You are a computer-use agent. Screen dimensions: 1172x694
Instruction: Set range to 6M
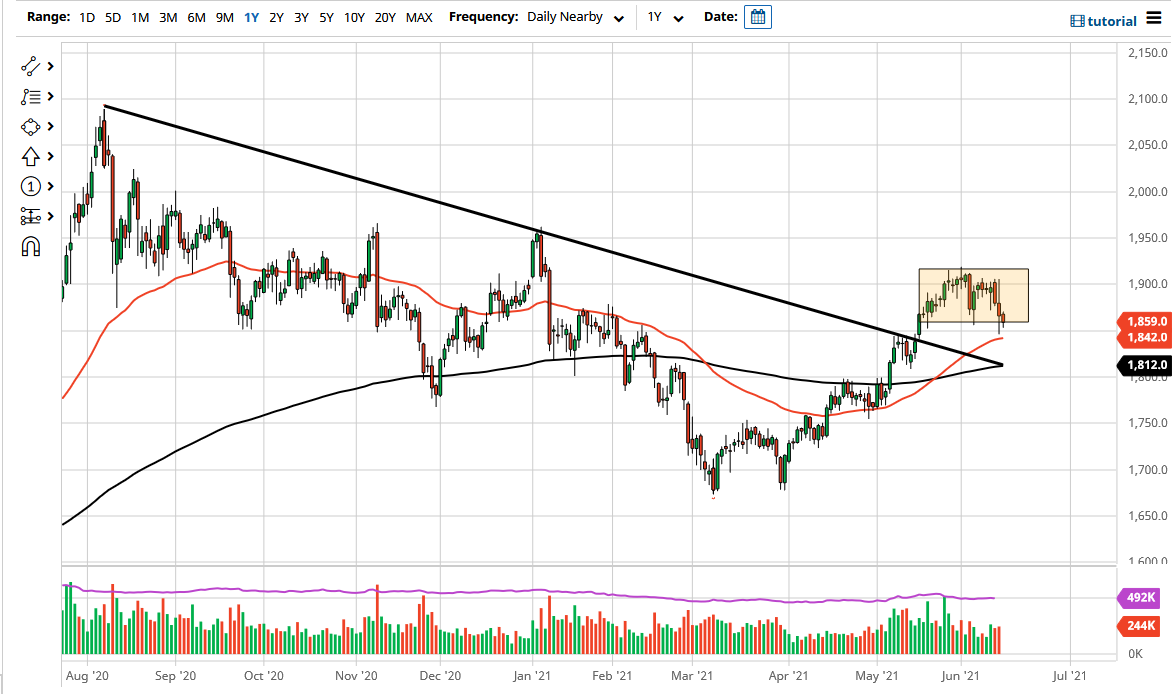click(197, 17)
